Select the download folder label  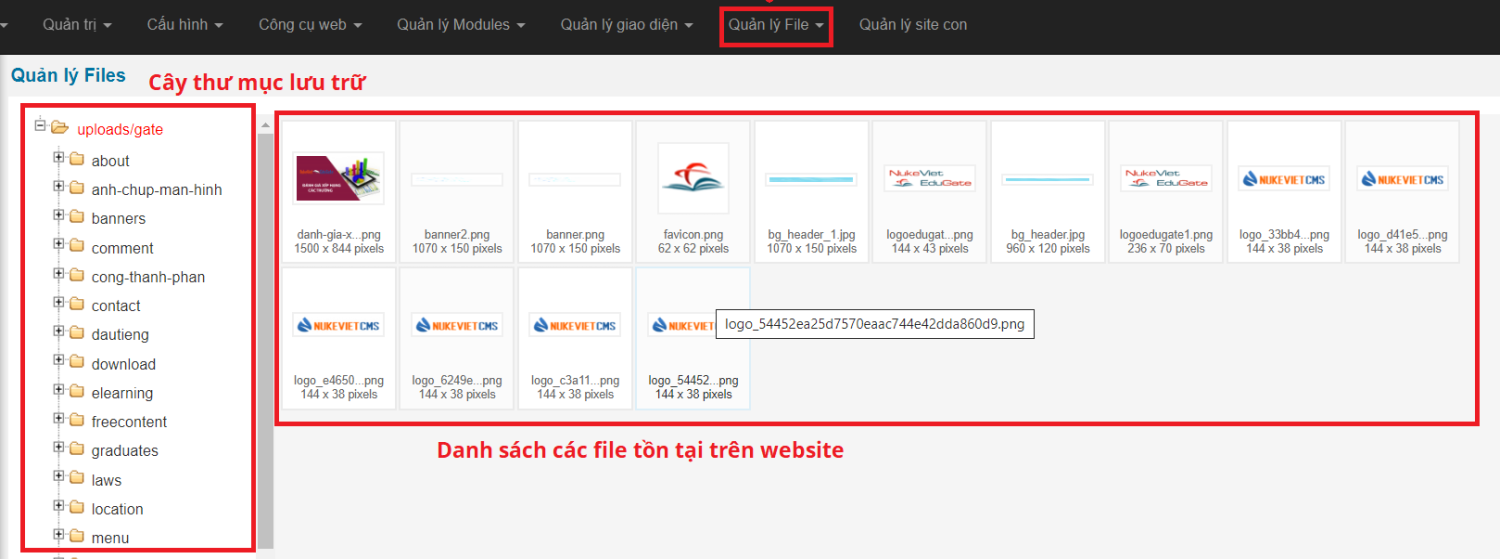[x=124, y=364]
